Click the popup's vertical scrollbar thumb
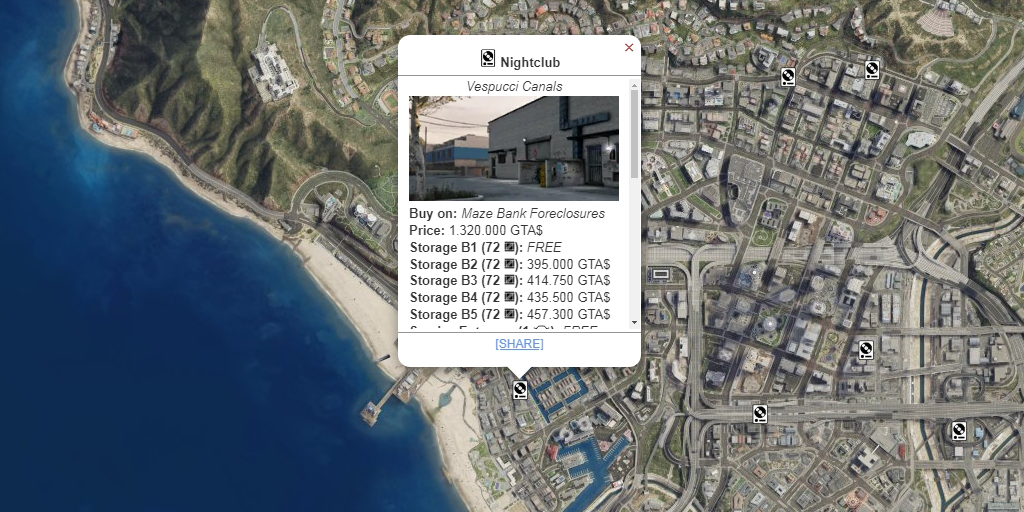The image size is (1024, 512). coord(634,134)
